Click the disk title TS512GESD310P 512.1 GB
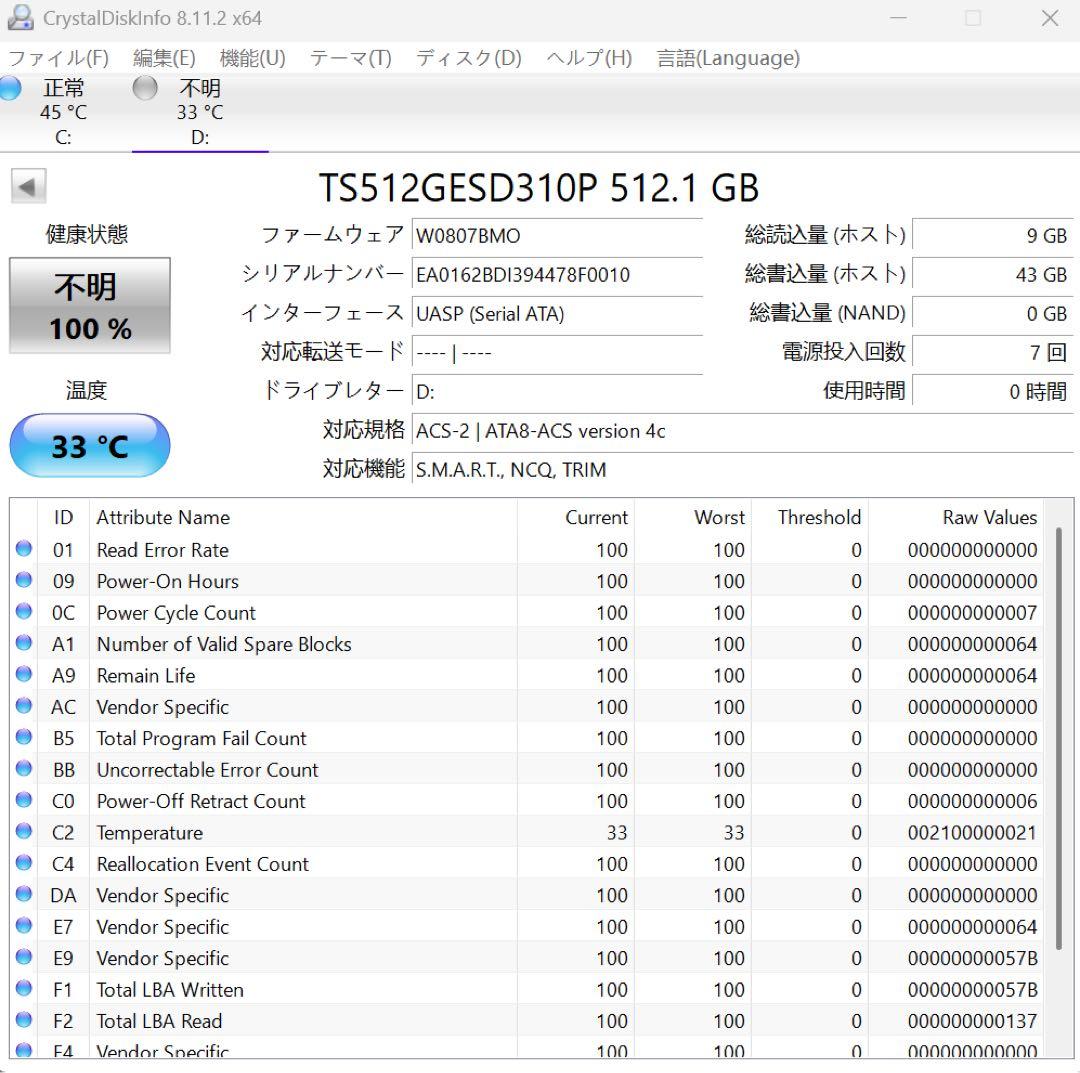This screenshot has height=1073, width=1080. pos(539,187)
